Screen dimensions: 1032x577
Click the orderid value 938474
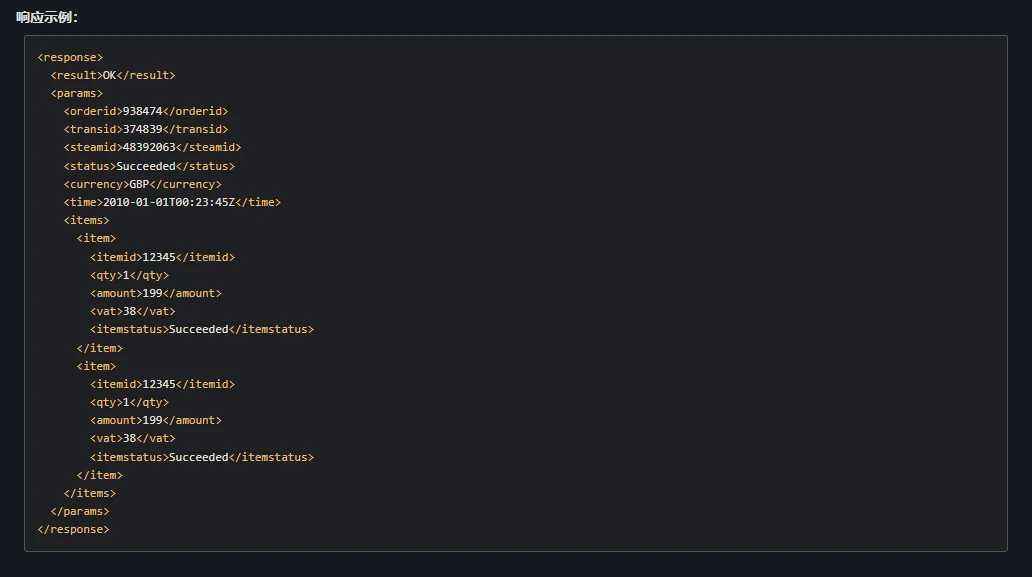142,111
